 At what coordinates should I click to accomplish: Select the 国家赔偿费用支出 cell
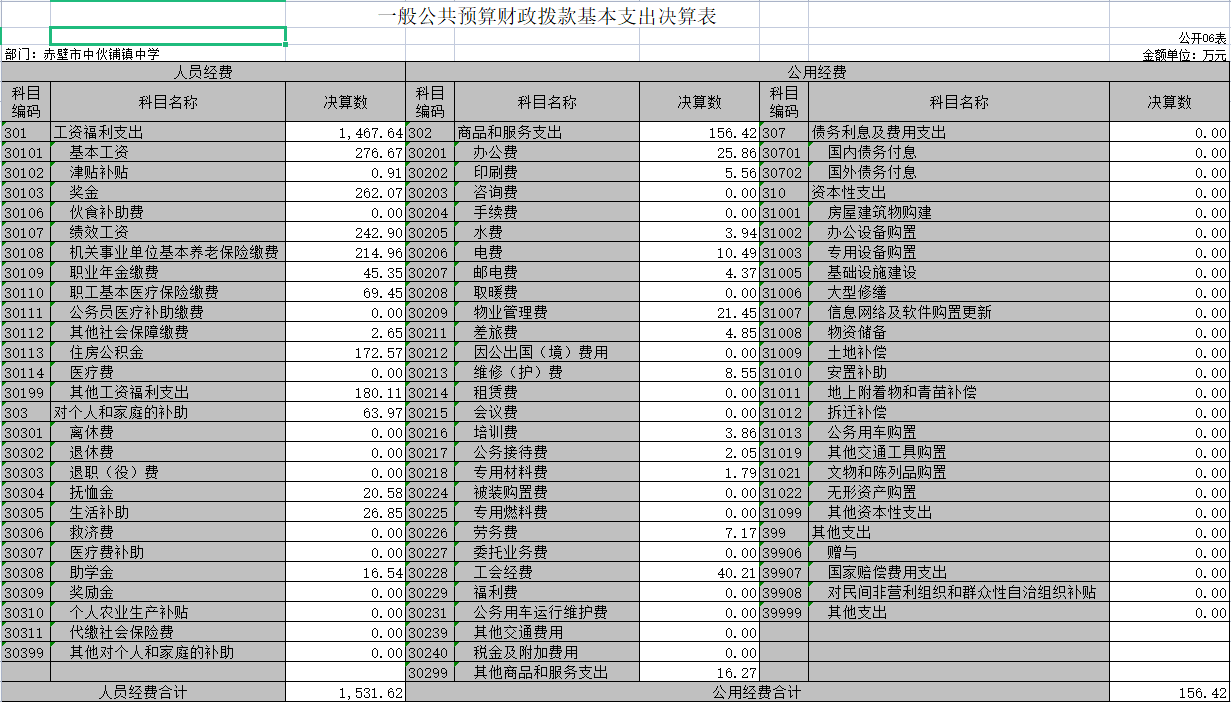pos(959,572)
